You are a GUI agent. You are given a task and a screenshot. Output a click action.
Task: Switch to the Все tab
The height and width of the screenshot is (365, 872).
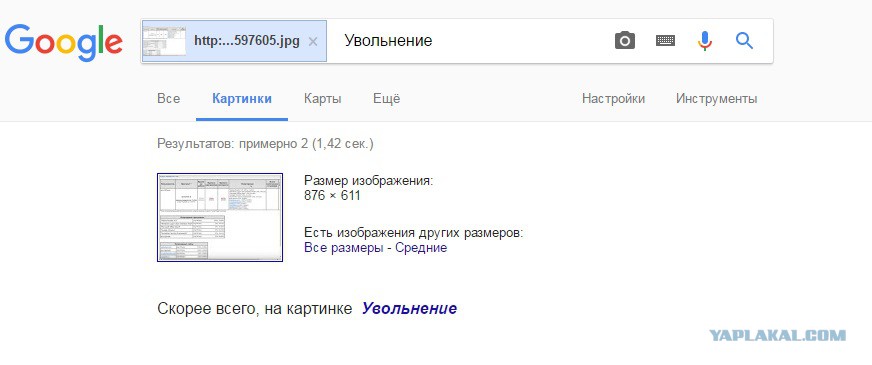(169, 99)
